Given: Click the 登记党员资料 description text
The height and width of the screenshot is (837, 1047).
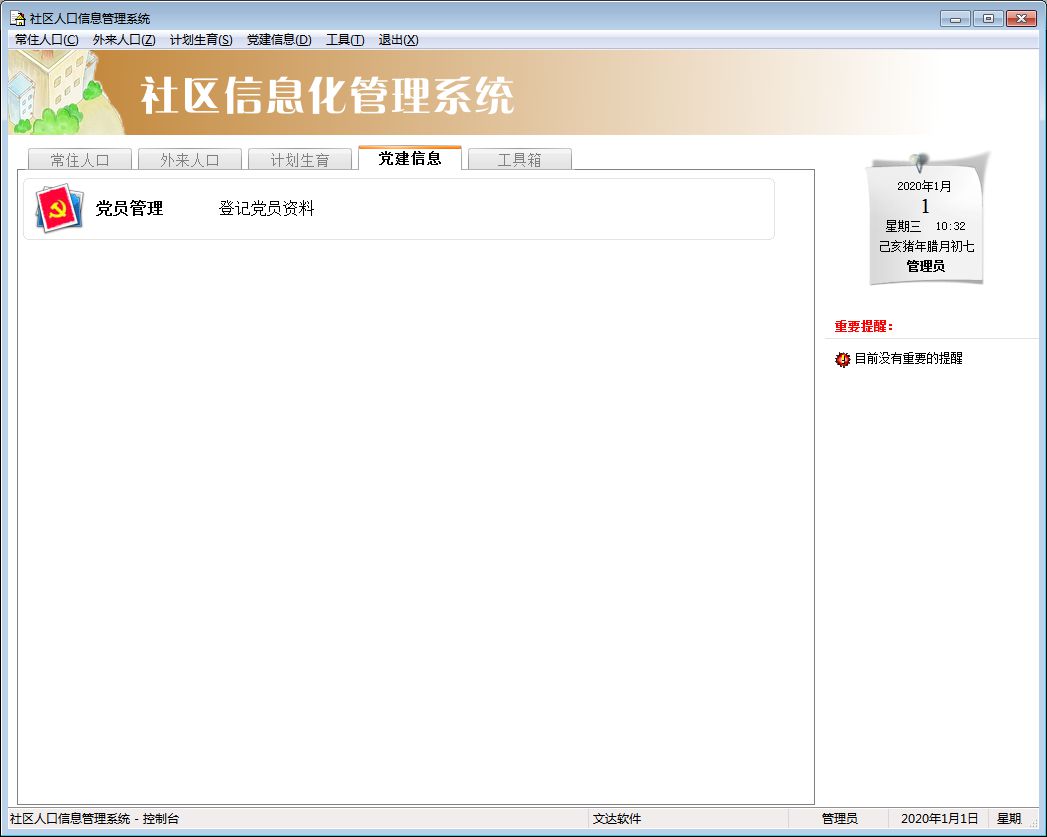Looking at the screenshot, I should point(267,209).
